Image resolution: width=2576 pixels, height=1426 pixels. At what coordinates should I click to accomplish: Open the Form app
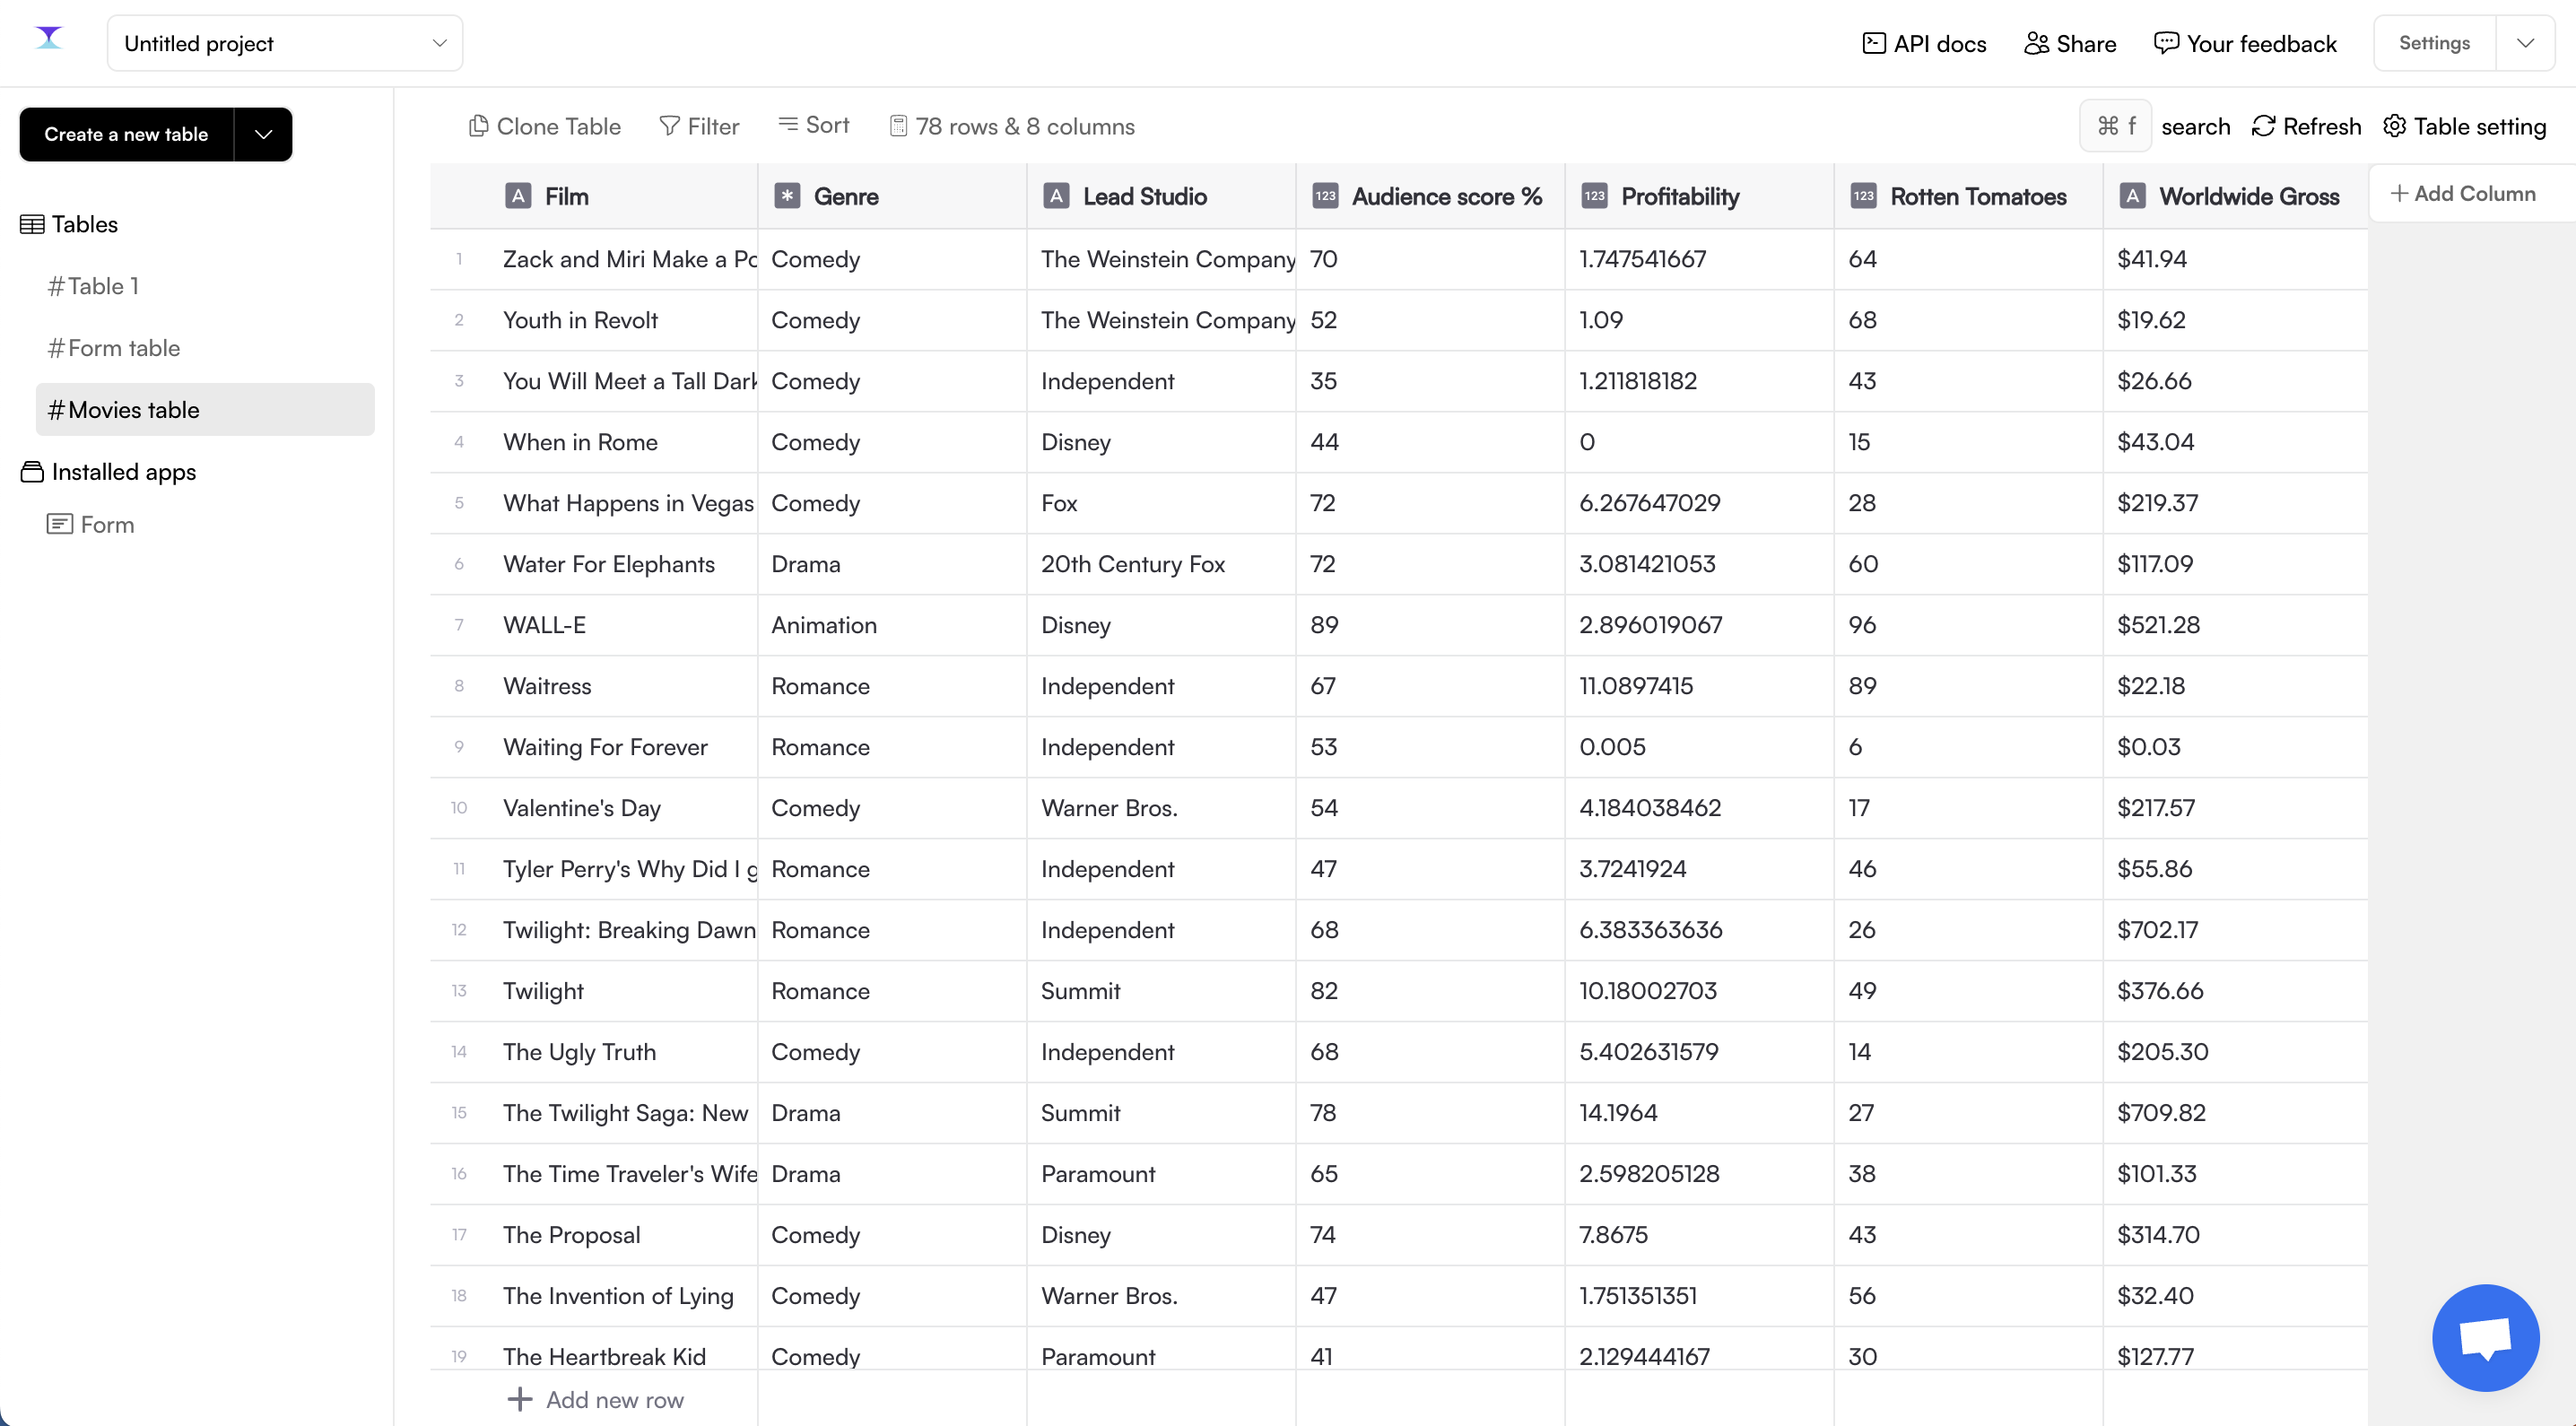pyautogui.click(x=90, y=524)
